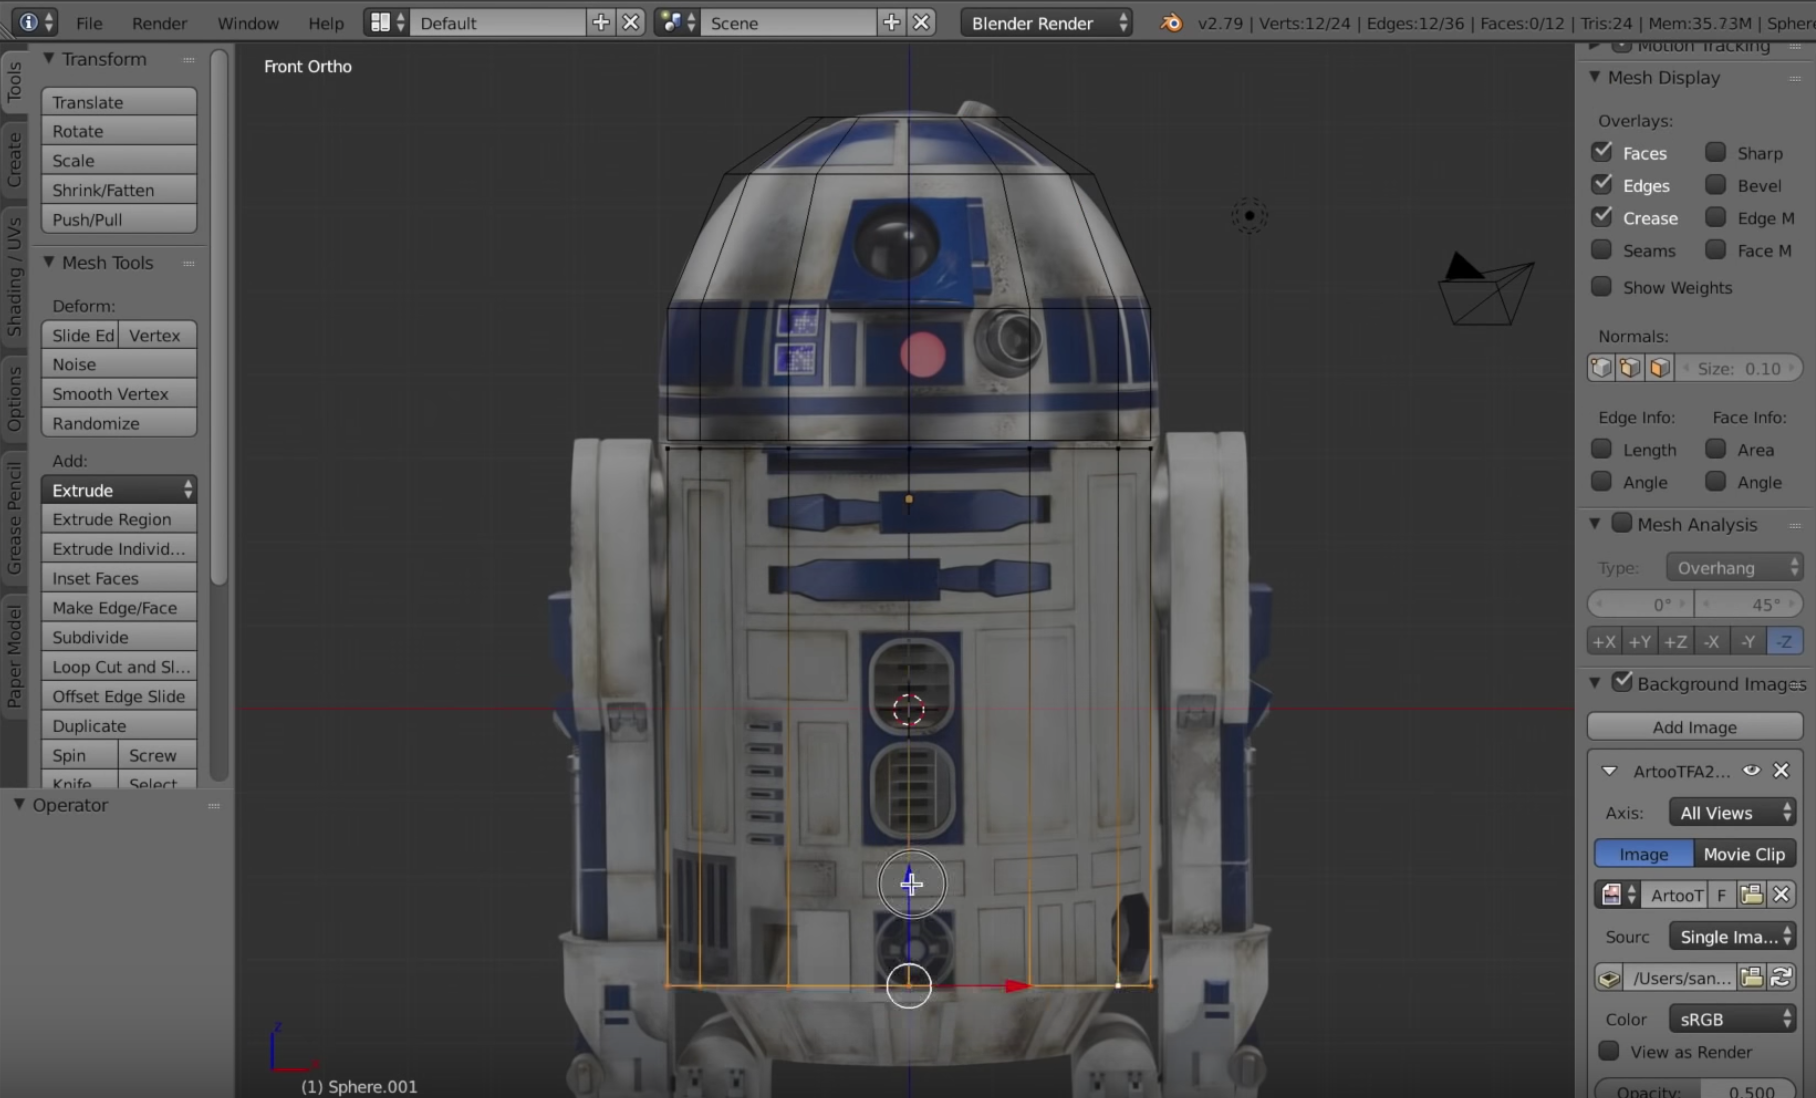Show face normals as lines
Screen dimensions: 1816x1098
click(1659, 368)
